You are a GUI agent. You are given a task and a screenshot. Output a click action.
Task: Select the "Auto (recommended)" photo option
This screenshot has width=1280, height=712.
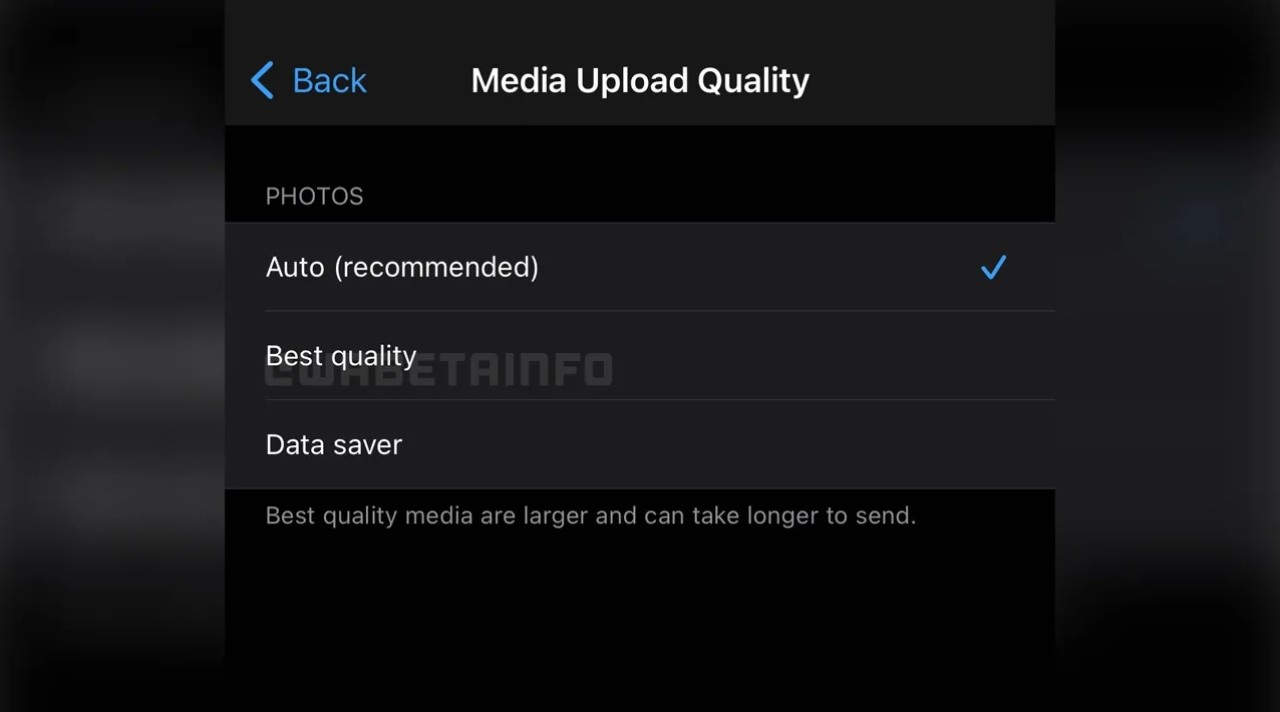[640, 267]
